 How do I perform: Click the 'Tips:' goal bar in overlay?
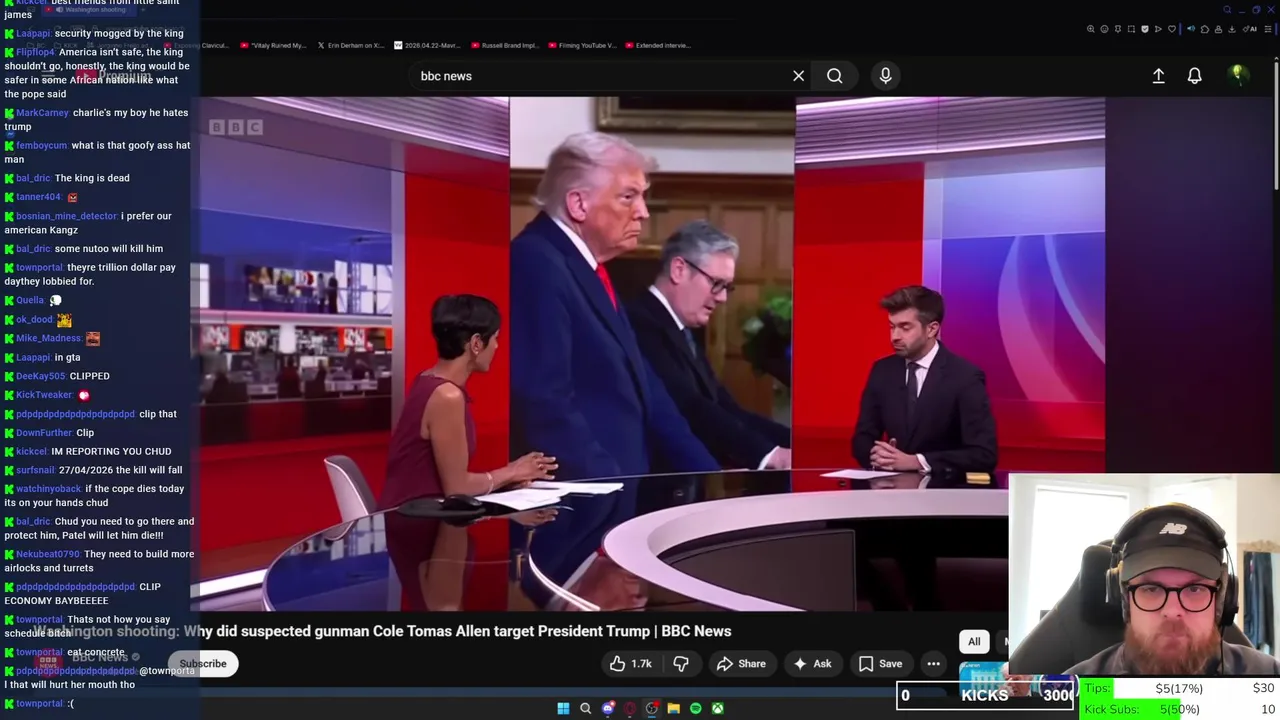coord(1180,688)
